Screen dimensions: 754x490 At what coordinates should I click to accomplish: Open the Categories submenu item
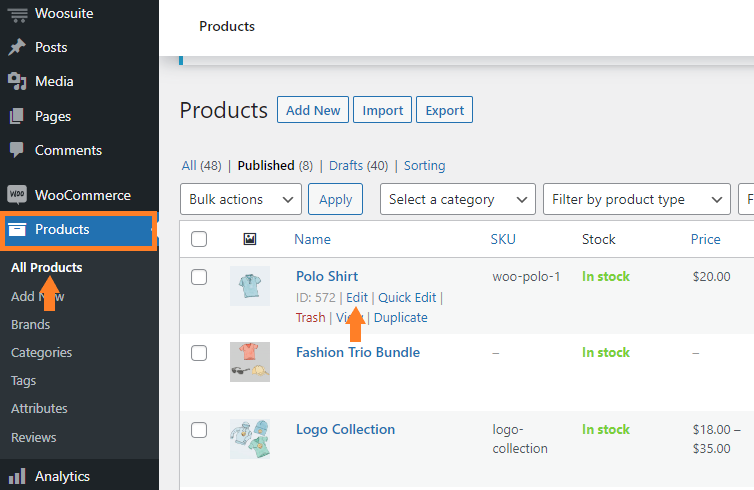tap(41, 352)
